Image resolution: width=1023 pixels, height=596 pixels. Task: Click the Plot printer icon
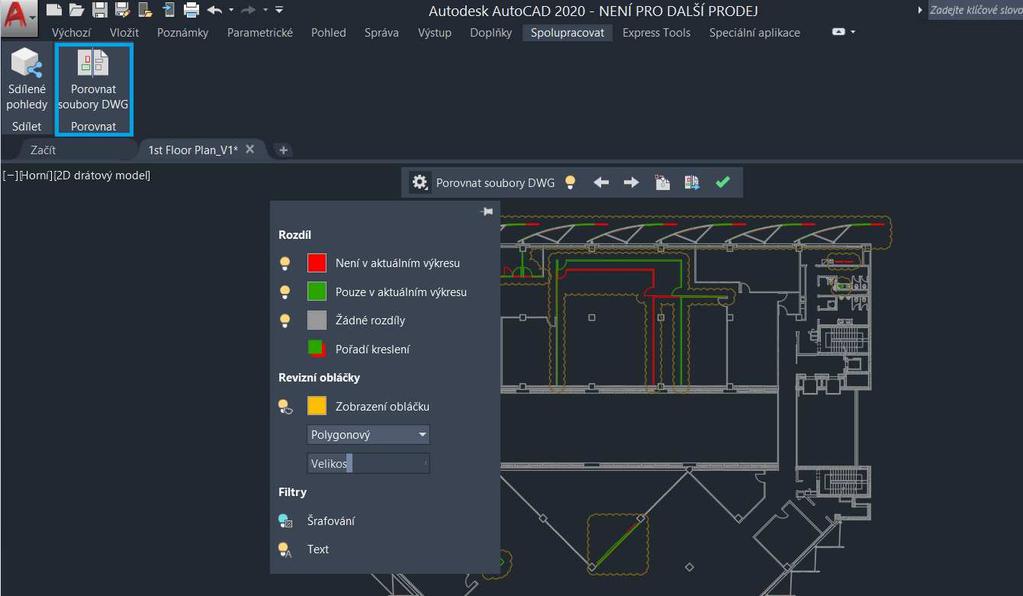point(191,10)
